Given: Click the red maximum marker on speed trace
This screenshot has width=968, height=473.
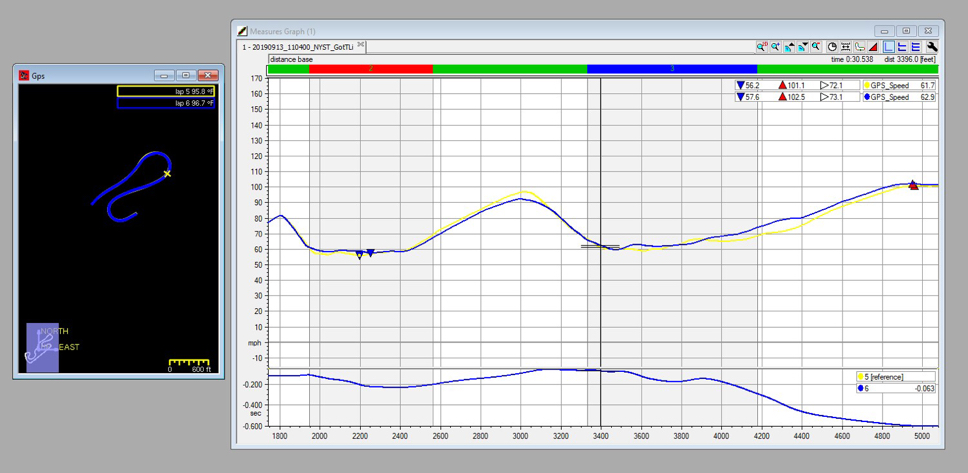Looking at the screenshot, I should click(913, 185).
